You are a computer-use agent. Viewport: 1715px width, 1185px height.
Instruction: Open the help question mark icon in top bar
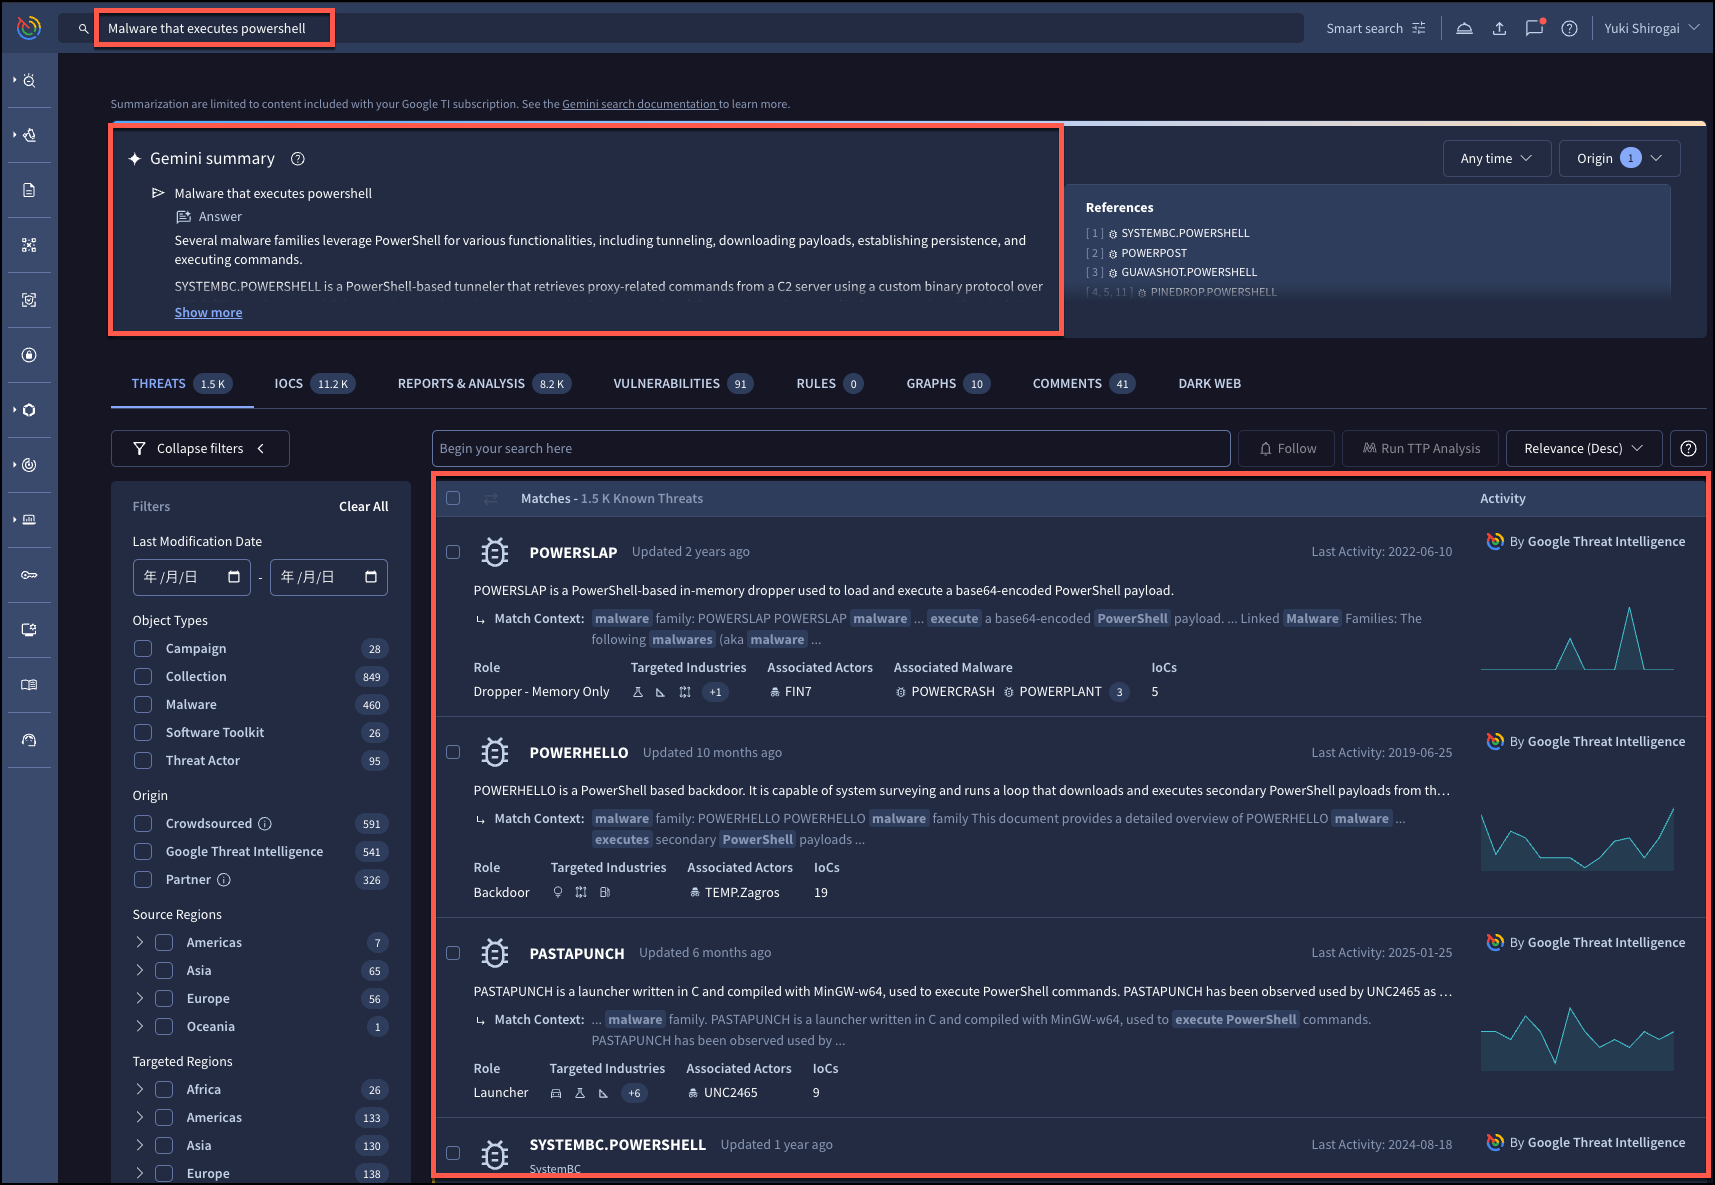[x=1569, y=28]
